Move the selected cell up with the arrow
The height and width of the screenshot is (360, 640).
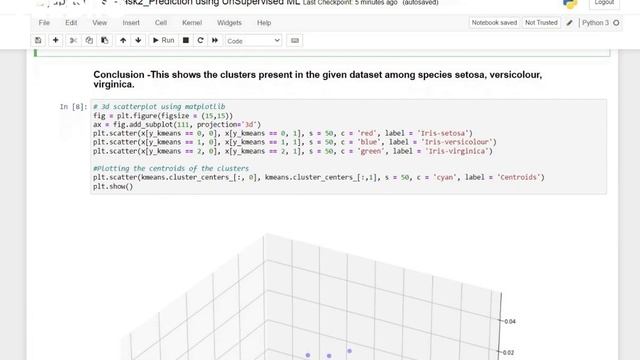click(x=123, y=40)
